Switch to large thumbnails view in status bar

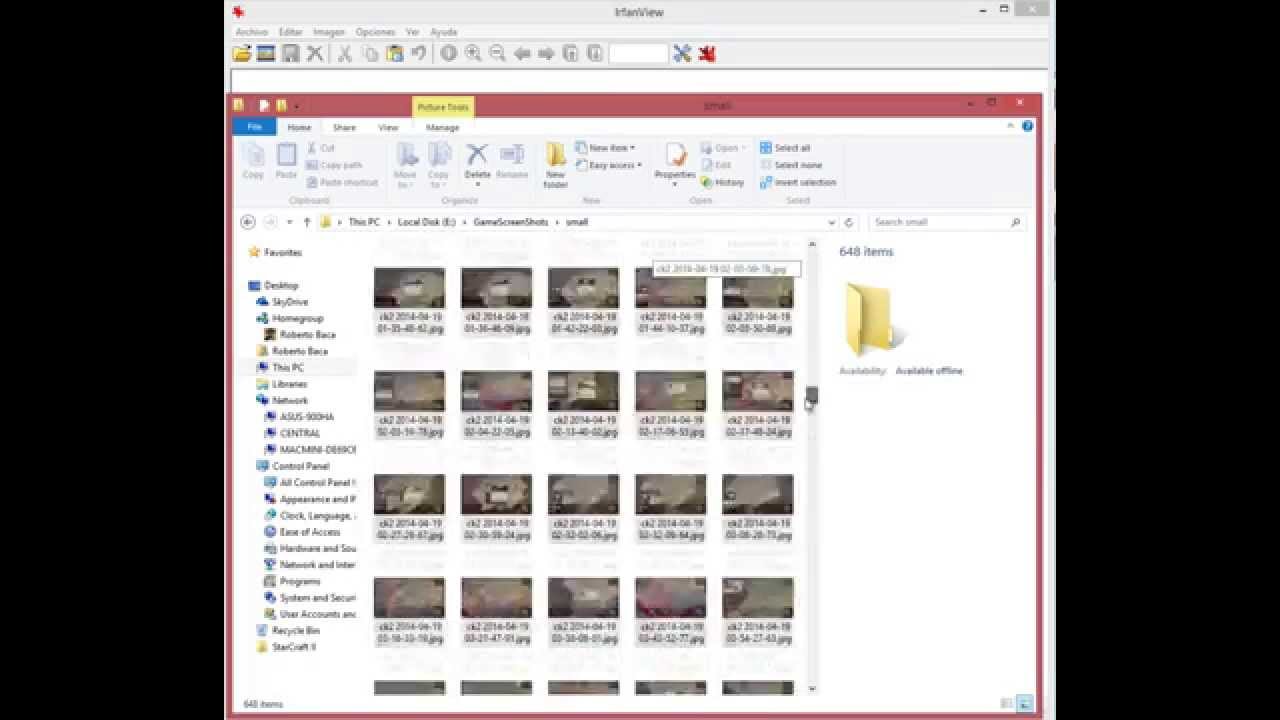pyautogui.click(x=1025, y=704)
